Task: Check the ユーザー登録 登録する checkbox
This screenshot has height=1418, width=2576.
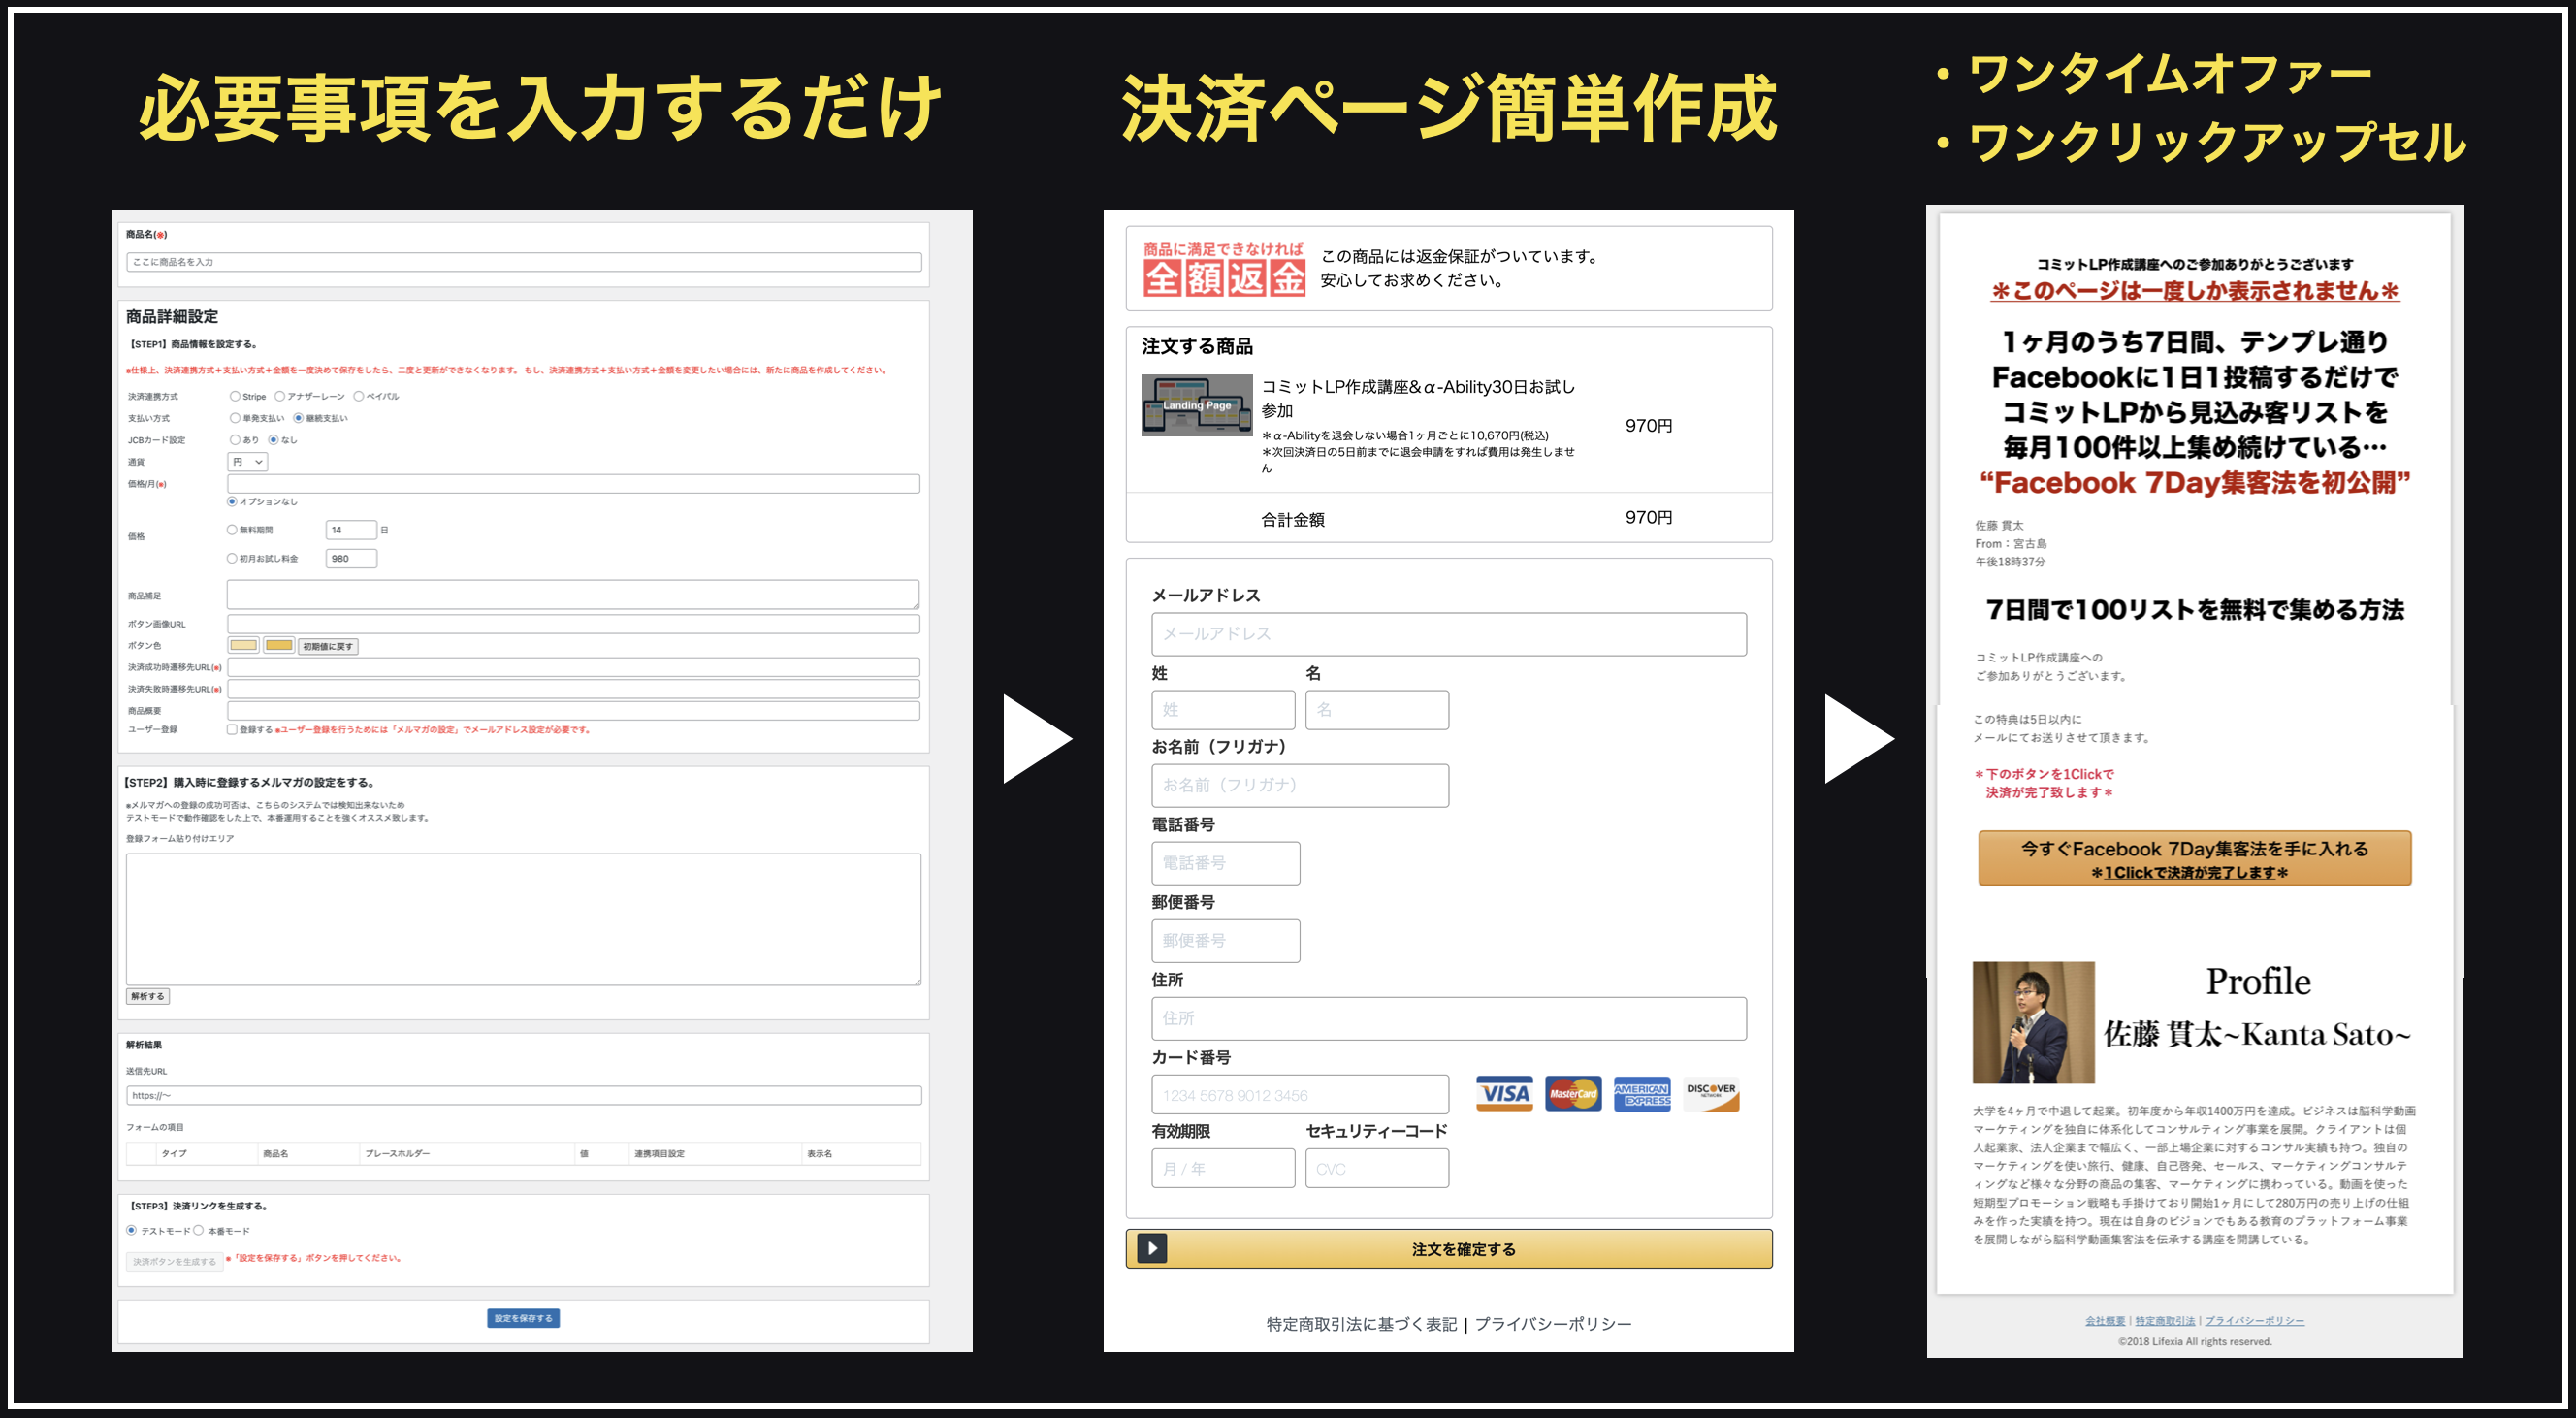Action: [x=232, y=729]
